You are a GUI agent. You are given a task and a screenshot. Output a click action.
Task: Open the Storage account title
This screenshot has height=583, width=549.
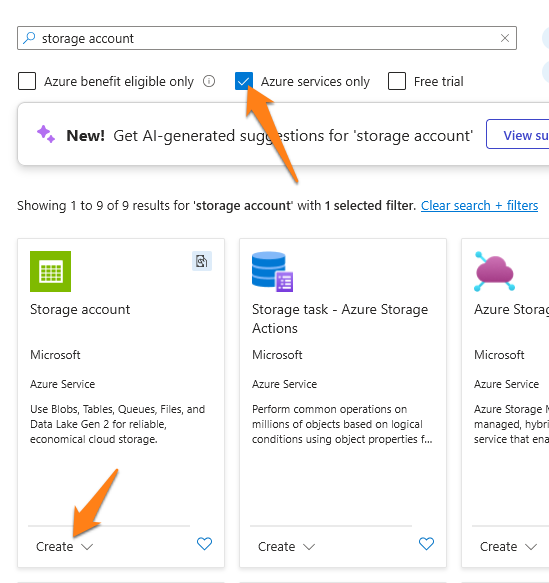tap(80, 309)
